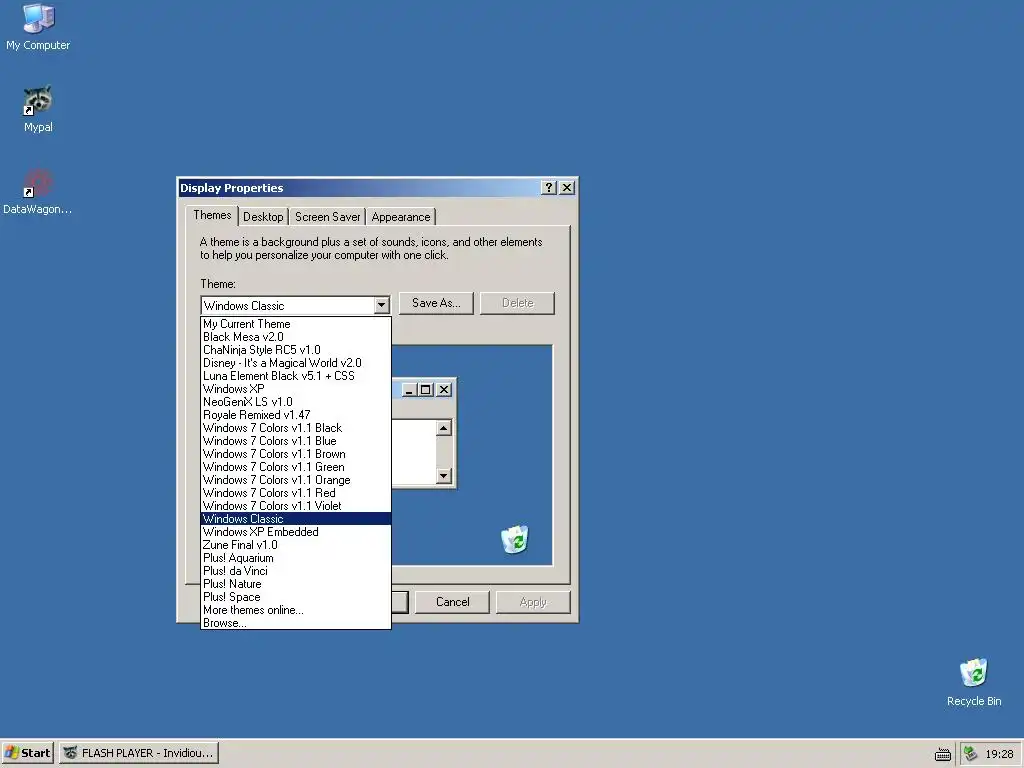
Task: Click preview window's minimize icon
Action: (409, 390)
